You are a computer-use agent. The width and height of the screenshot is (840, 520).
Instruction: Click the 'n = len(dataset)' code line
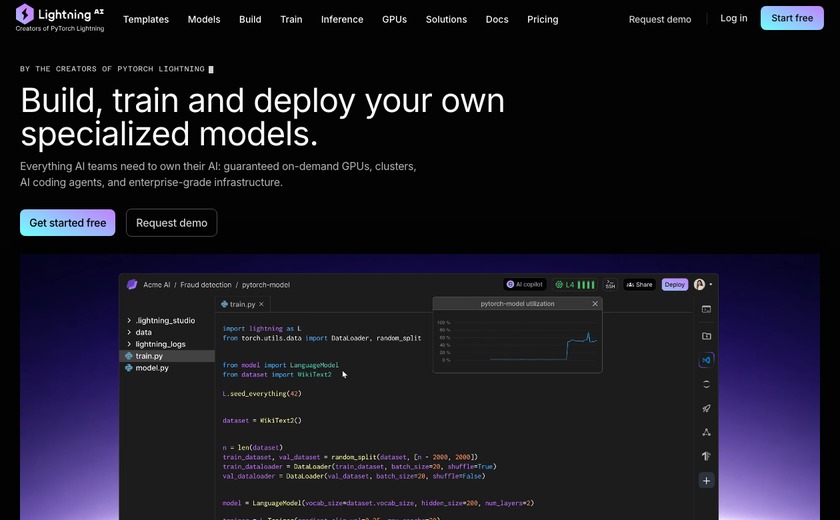pyautogui.click(x=252, y=447)
